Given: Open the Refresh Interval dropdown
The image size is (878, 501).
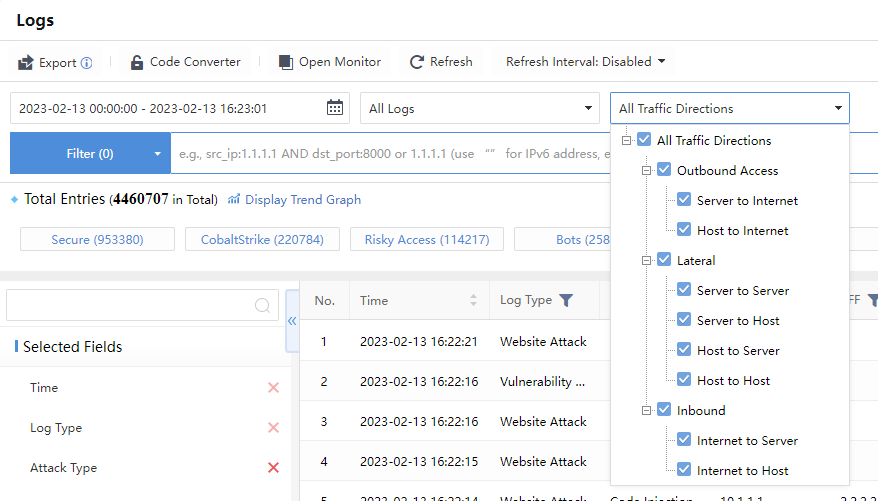Looking at the screenshot, I should (x=585, y=62).
